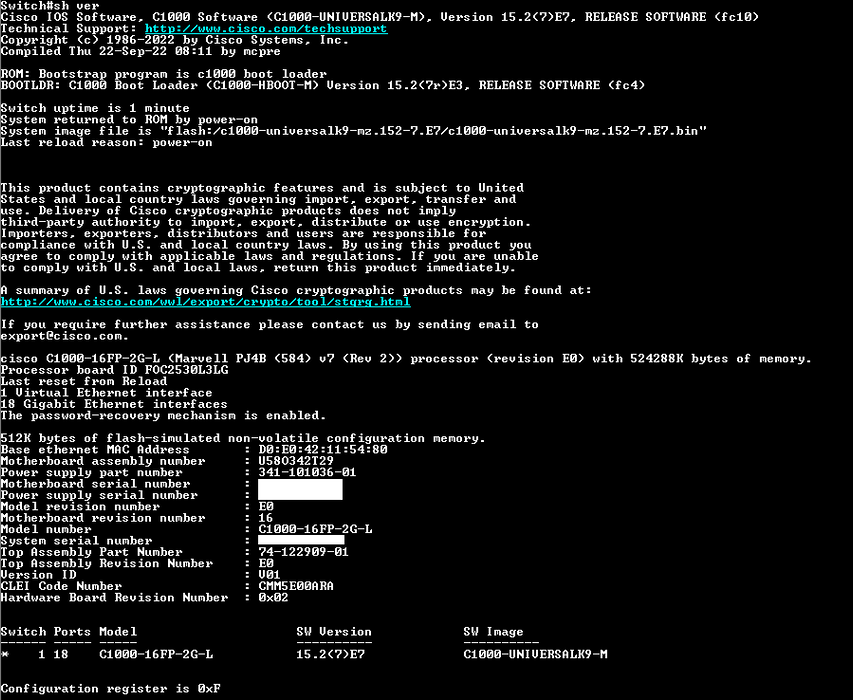Click 'System returned to ROM by power-on'

tap(129, 120)
